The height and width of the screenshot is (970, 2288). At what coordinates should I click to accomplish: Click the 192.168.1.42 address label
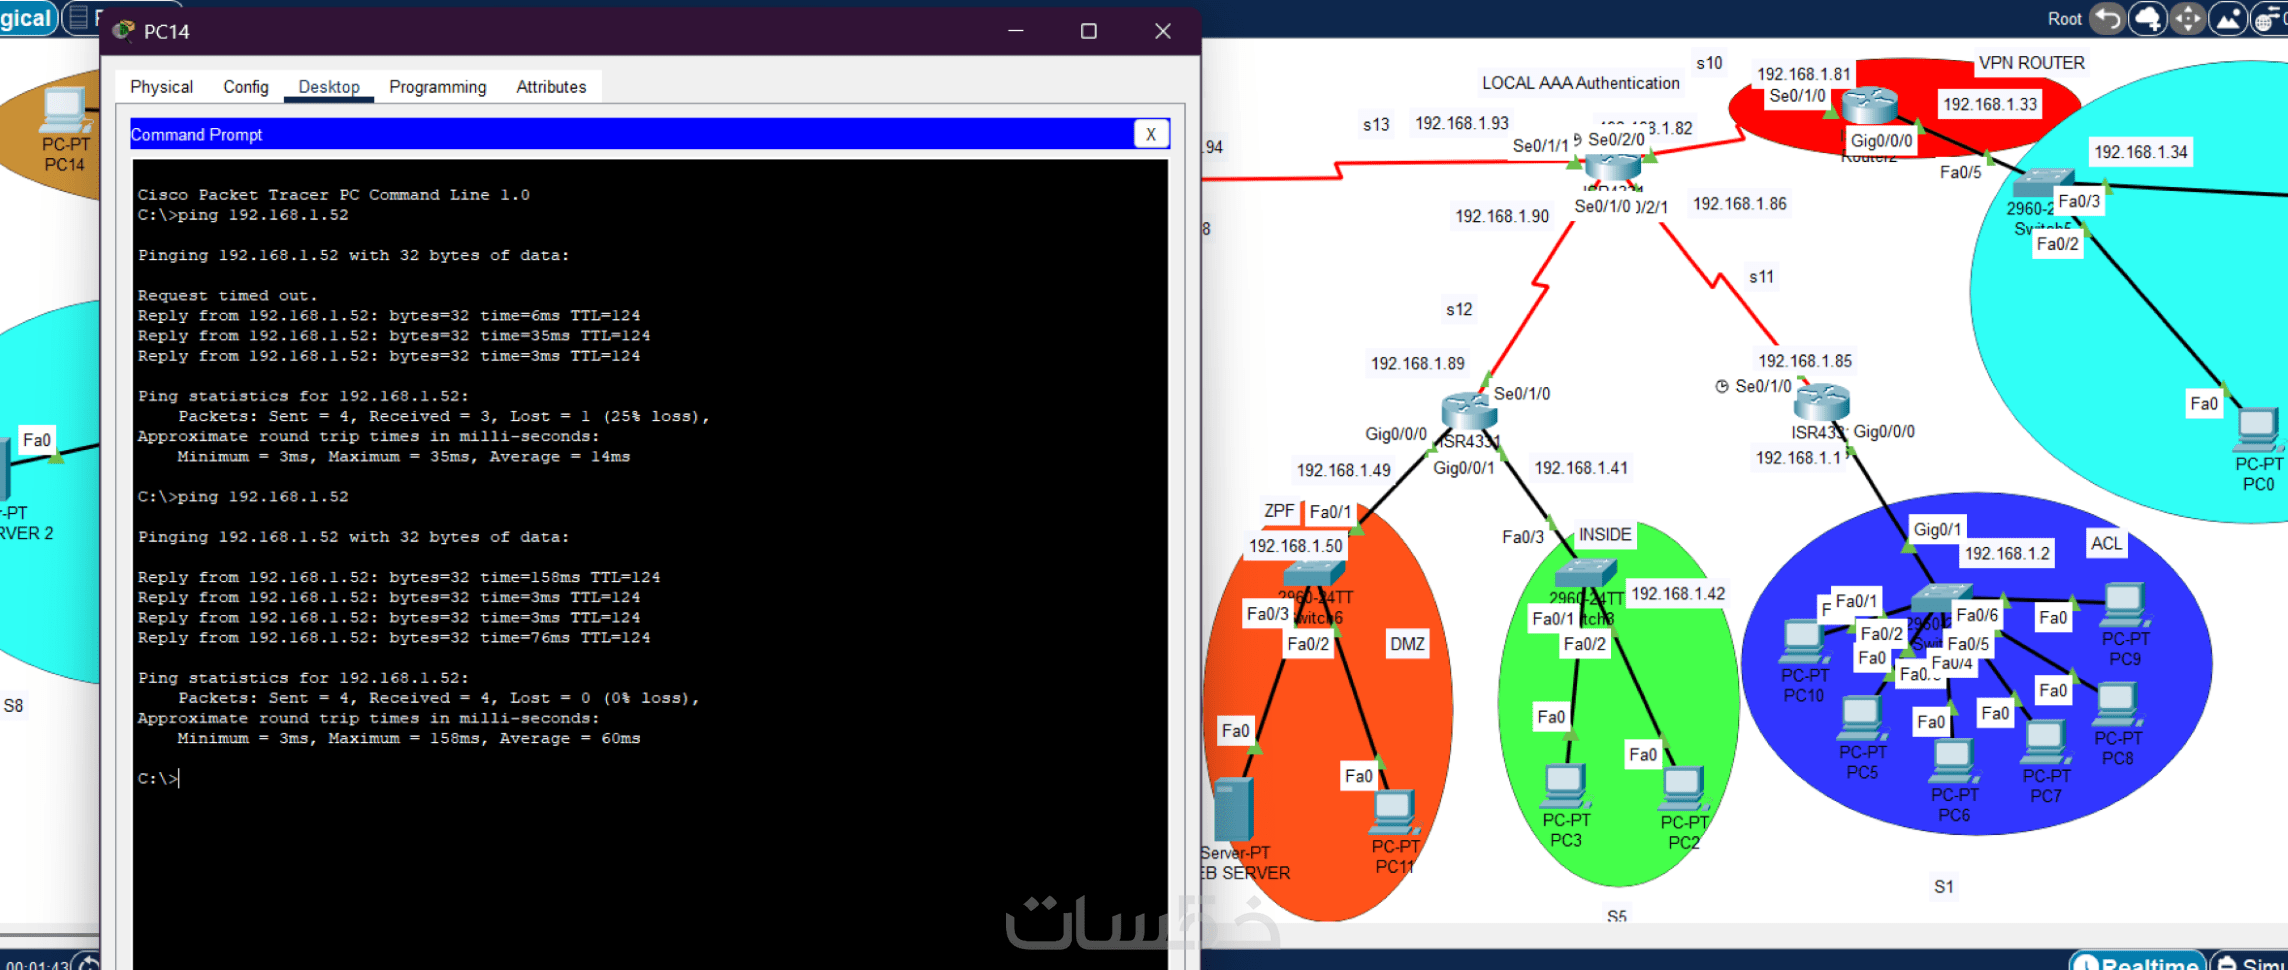[x=1678, y=594]
